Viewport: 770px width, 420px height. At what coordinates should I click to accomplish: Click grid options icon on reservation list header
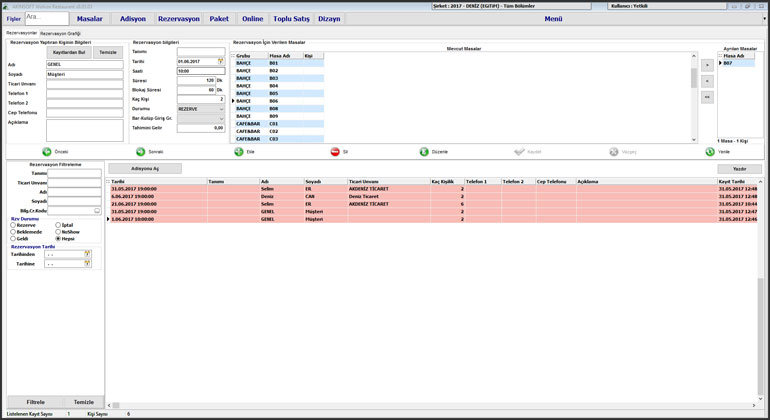[x=108, y=181]
